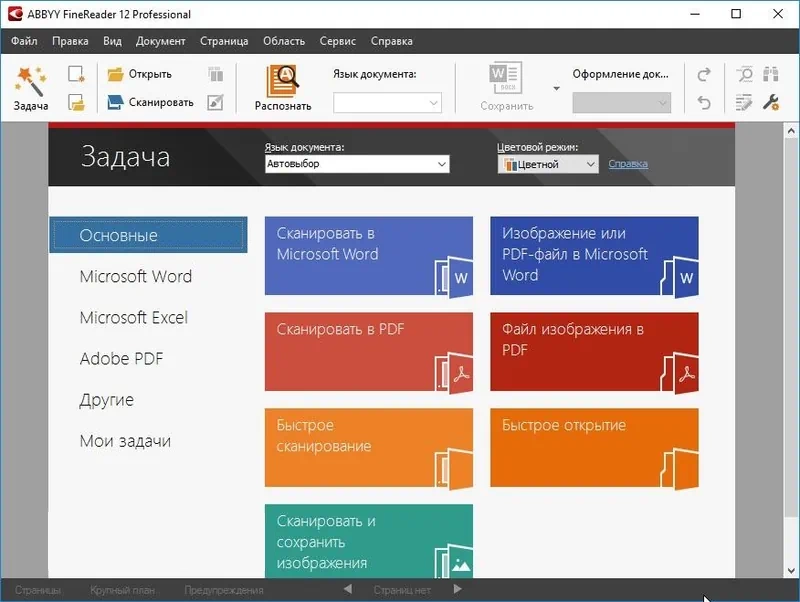Open the Цветной color mode dropdown
Screen dimensions: 800x602
point(590,164)
